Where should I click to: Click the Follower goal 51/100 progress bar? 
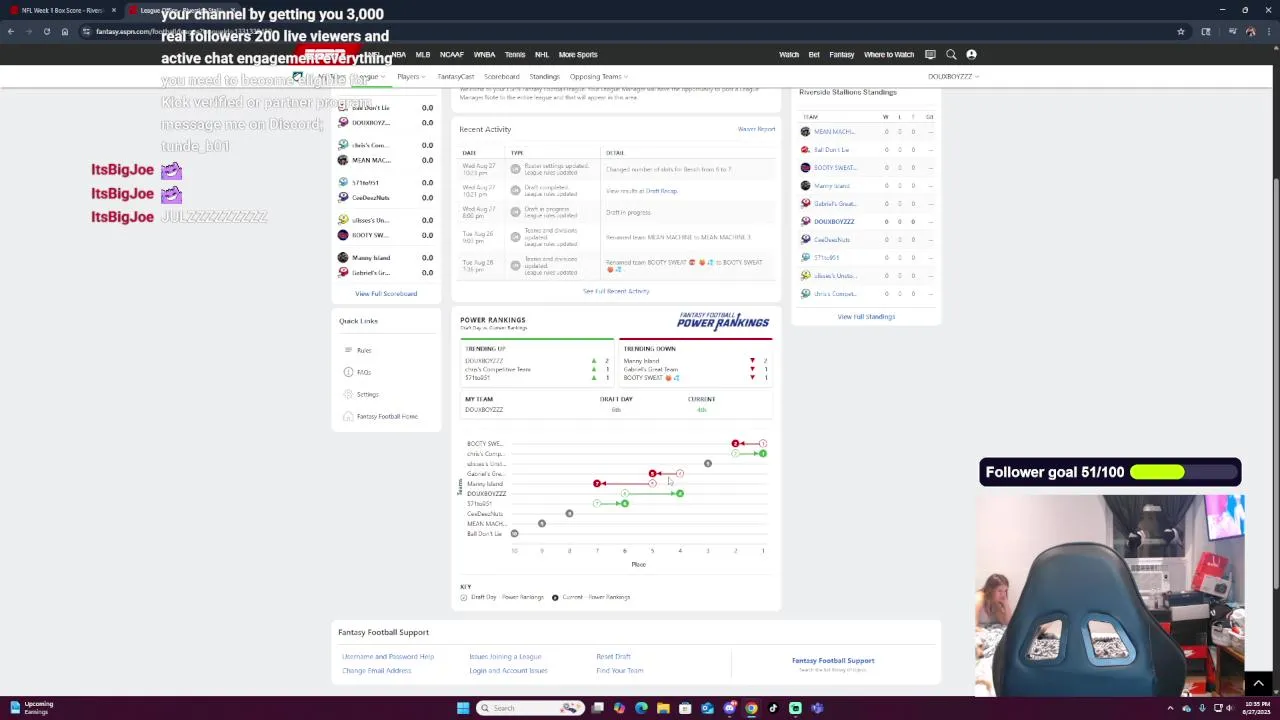click(x=1183, y=472)
